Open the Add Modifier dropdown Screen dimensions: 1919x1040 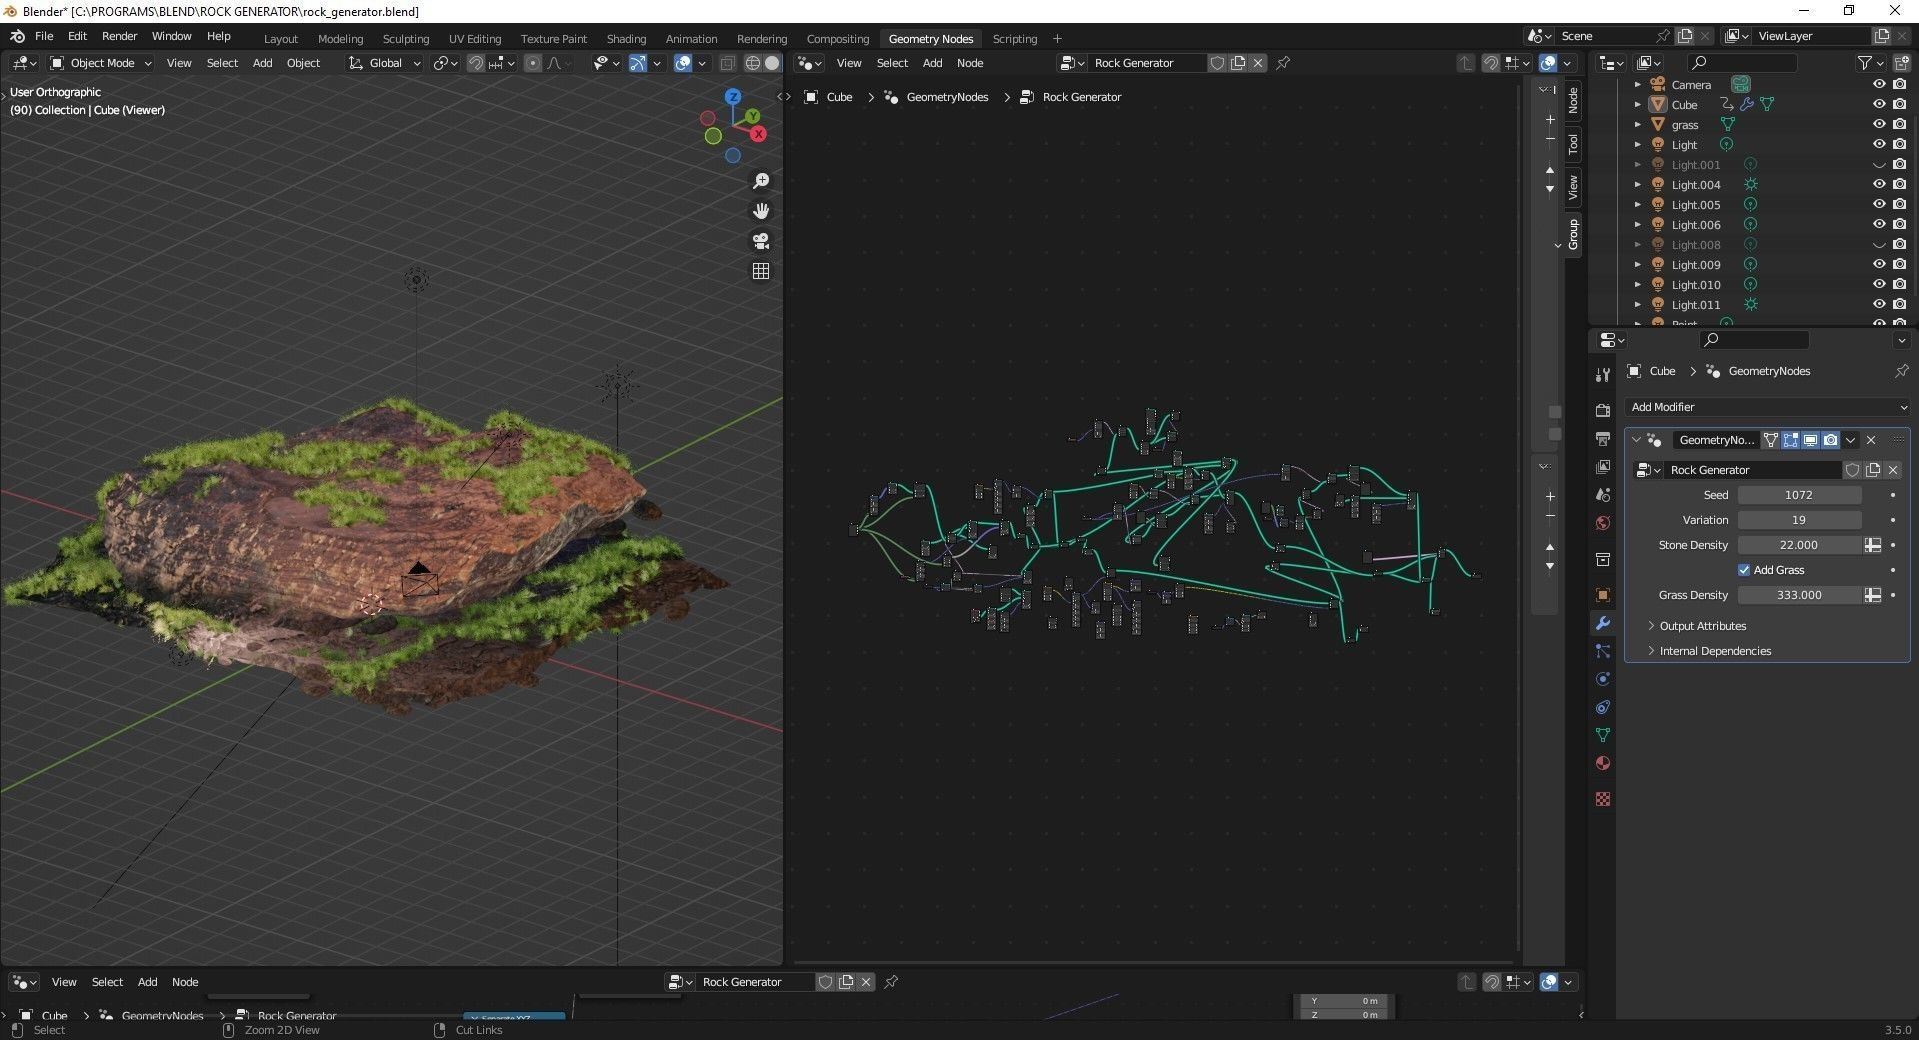point(1767,407)
